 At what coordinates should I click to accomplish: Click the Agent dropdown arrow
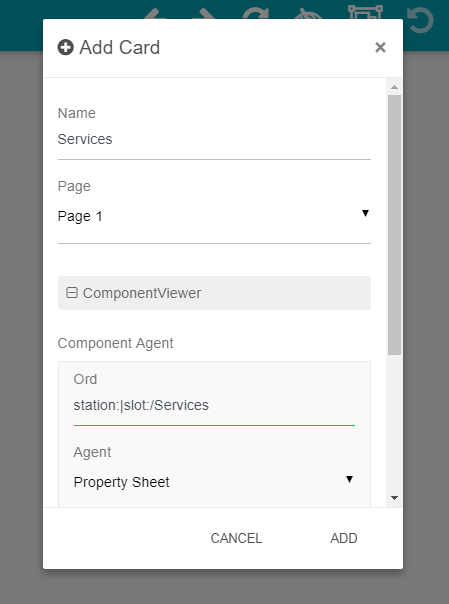(x=349, y=479)
